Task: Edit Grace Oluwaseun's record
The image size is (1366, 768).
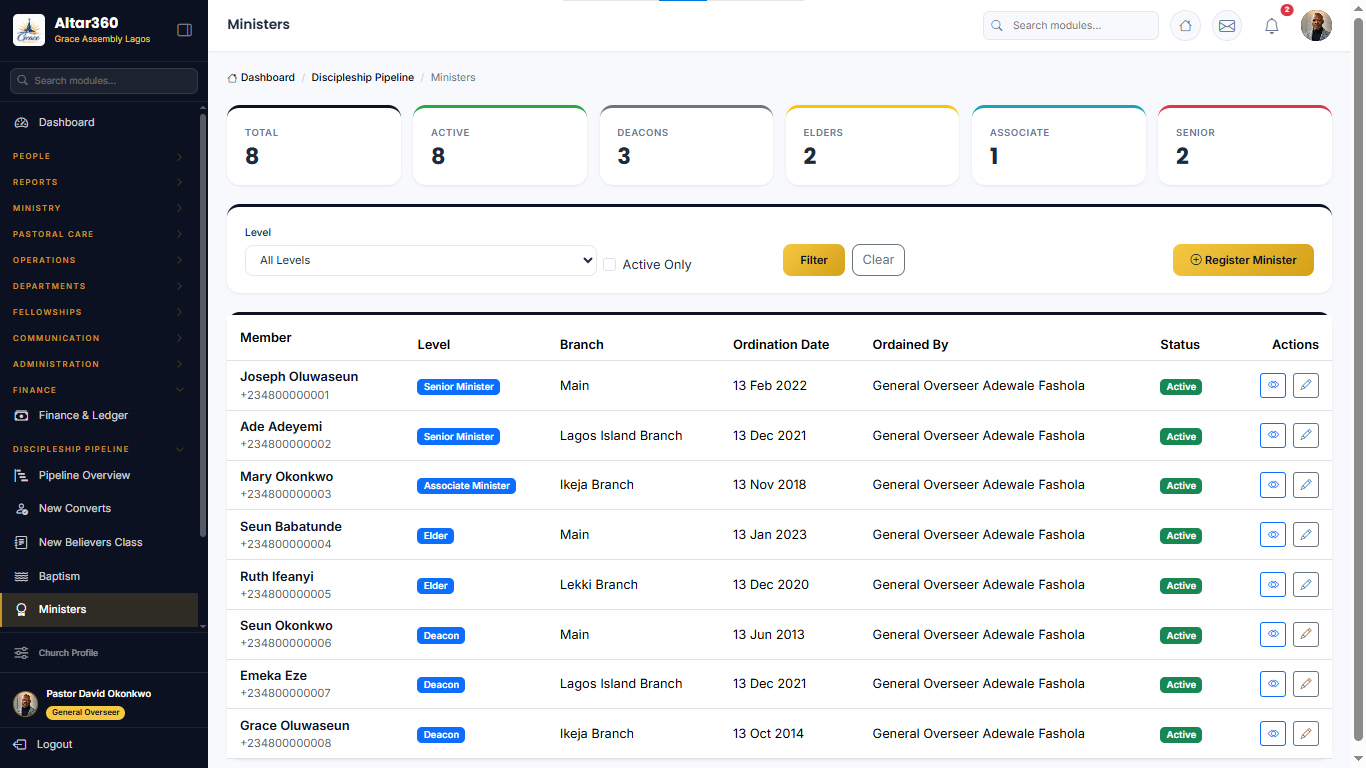Action: tap(1305, 734)
